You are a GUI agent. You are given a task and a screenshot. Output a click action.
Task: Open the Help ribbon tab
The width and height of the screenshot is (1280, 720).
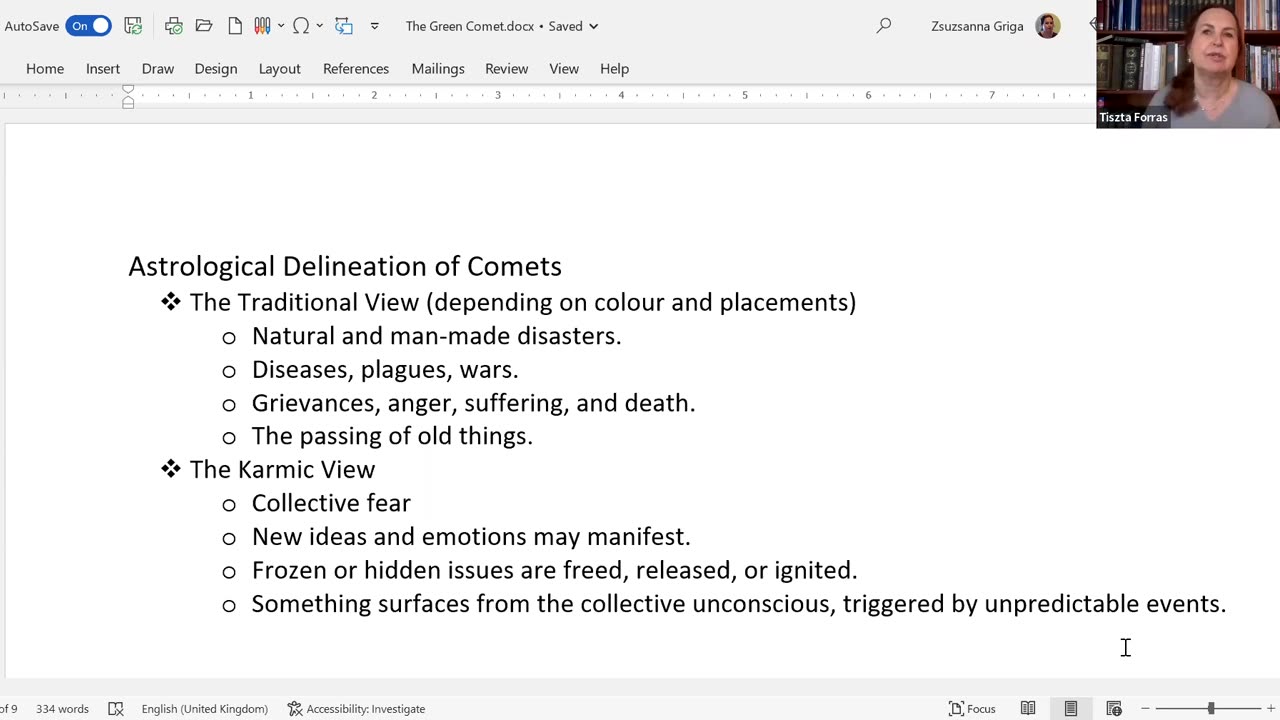(614, 68)
